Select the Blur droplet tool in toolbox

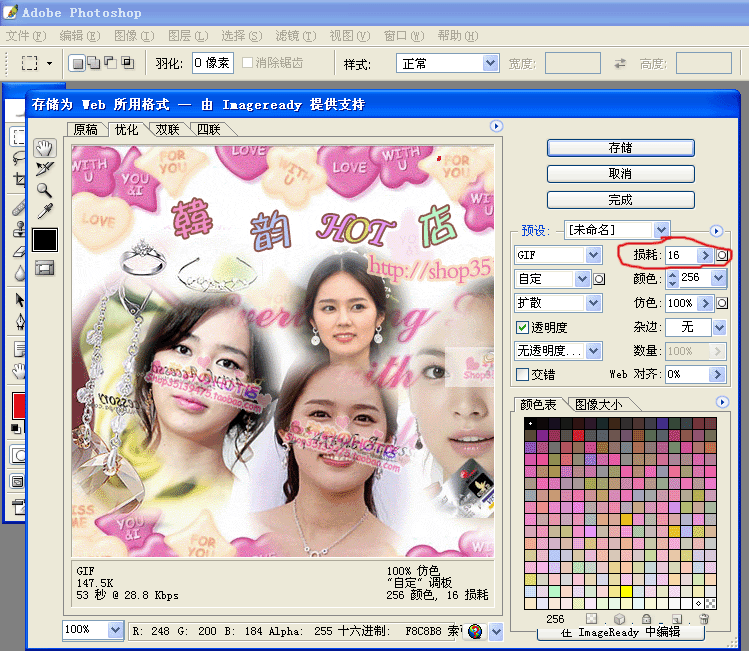(x=19, y=273)
